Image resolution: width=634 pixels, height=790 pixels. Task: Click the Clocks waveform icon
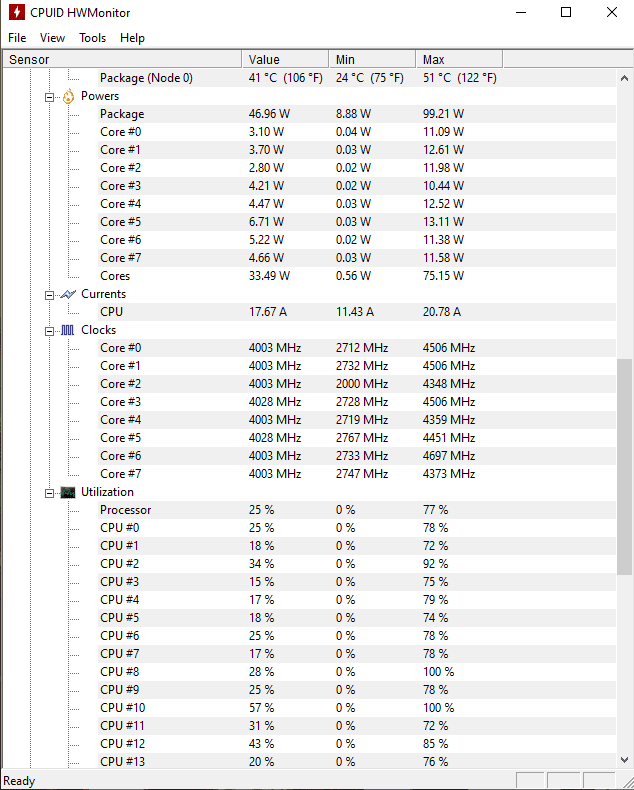coord(68,331)
